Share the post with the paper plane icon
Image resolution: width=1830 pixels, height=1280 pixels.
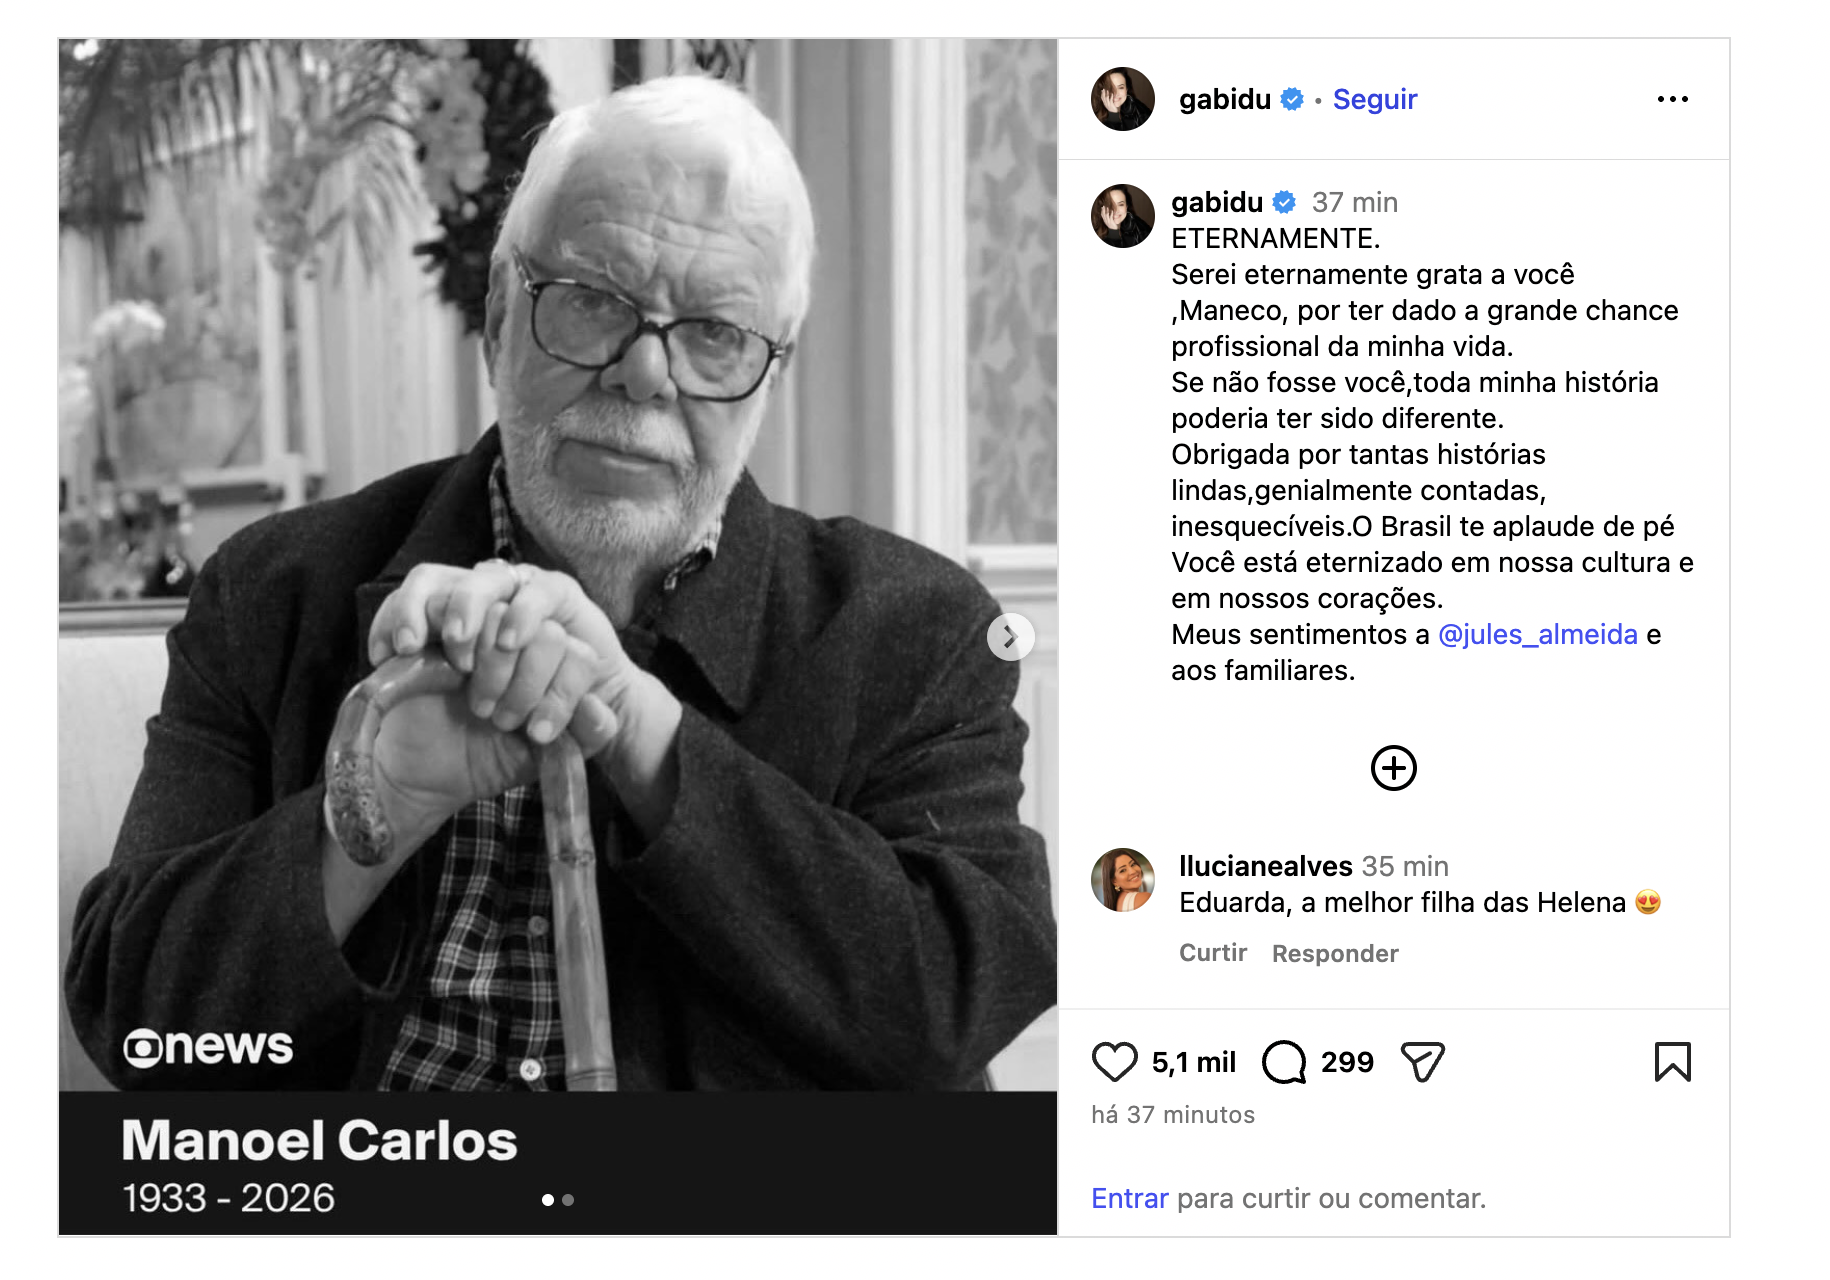pos(1422,1062)
